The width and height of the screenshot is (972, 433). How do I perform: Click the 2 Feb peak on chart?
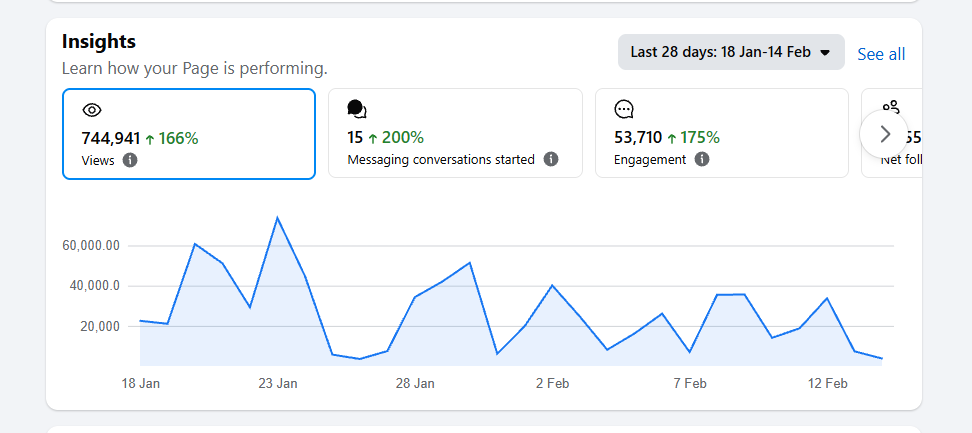click(552, 286)
